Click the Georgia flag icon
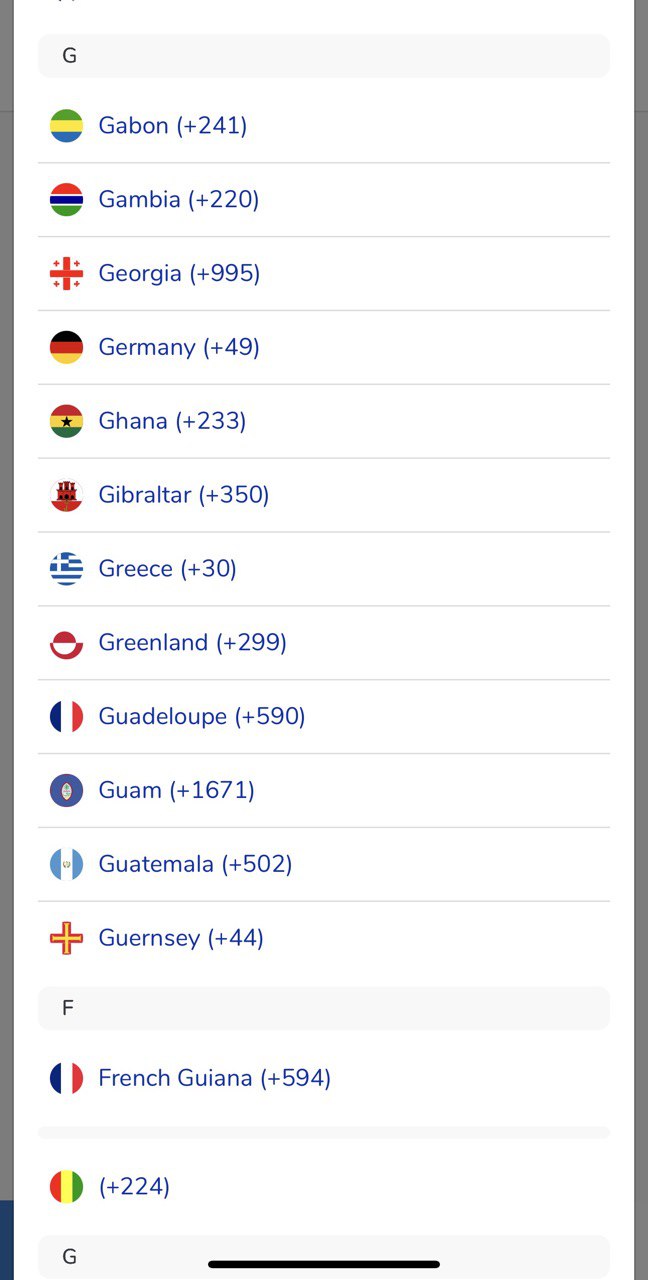 point(66,273)
